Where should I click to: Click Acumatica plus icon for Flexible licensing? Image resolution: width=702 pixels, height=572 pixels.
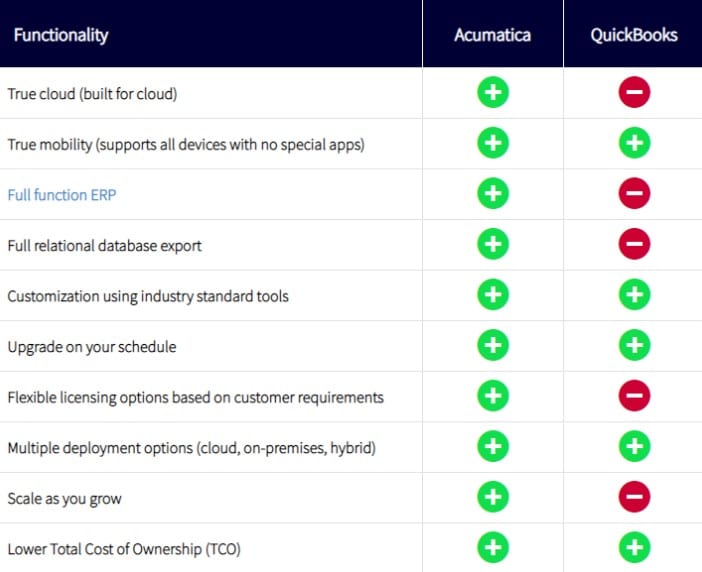tap(493, 396)
